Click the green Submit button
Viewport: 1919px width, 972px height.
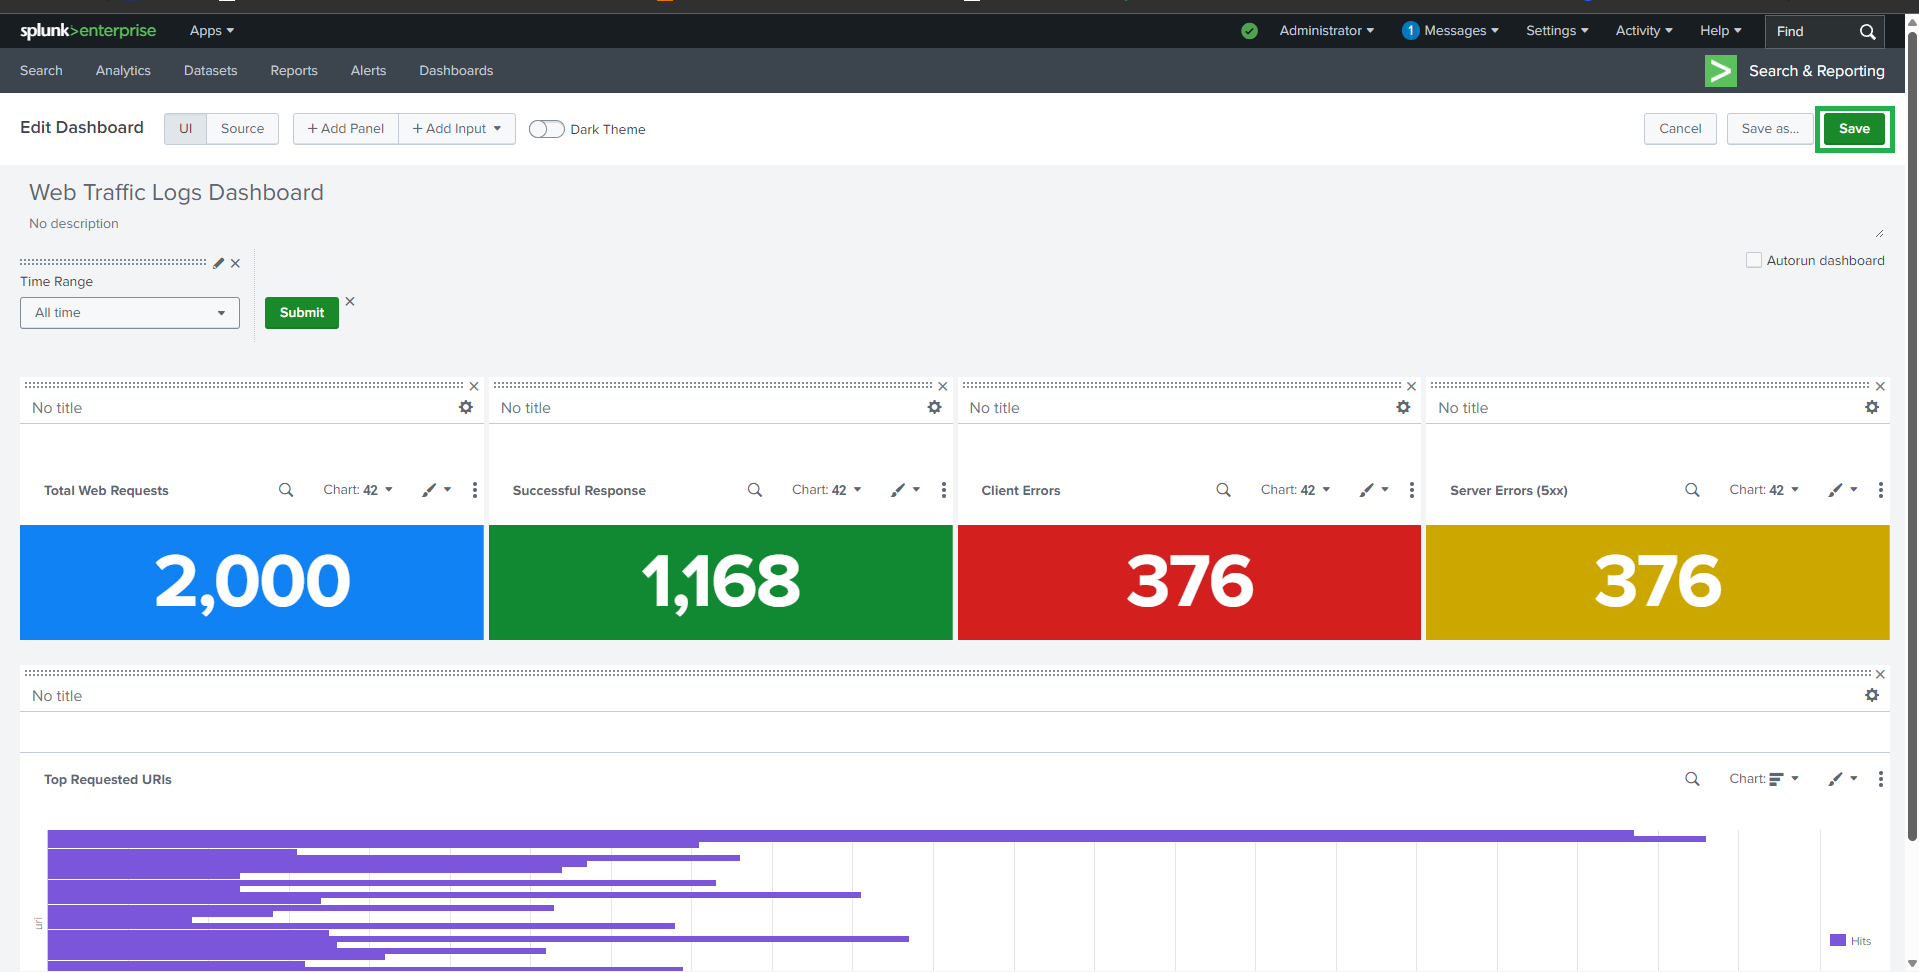click(301, 313)
